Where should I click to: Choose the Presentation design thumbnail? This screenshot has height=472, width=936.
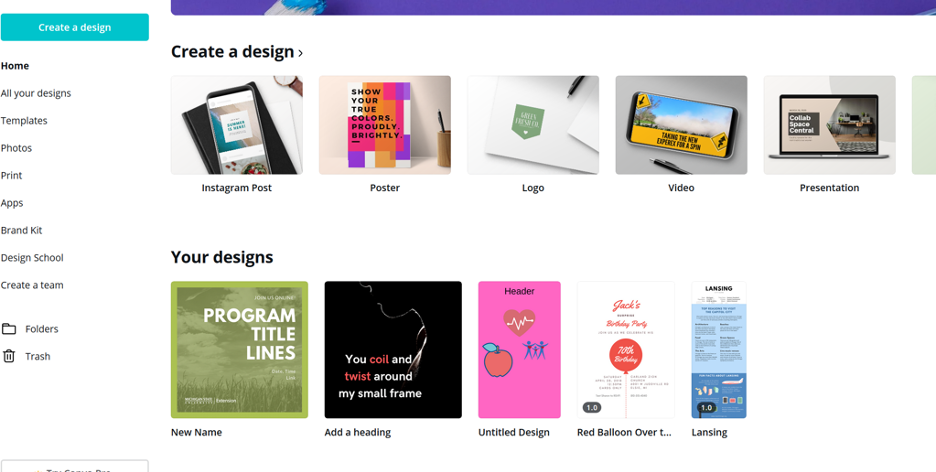(x=829, y=125)
